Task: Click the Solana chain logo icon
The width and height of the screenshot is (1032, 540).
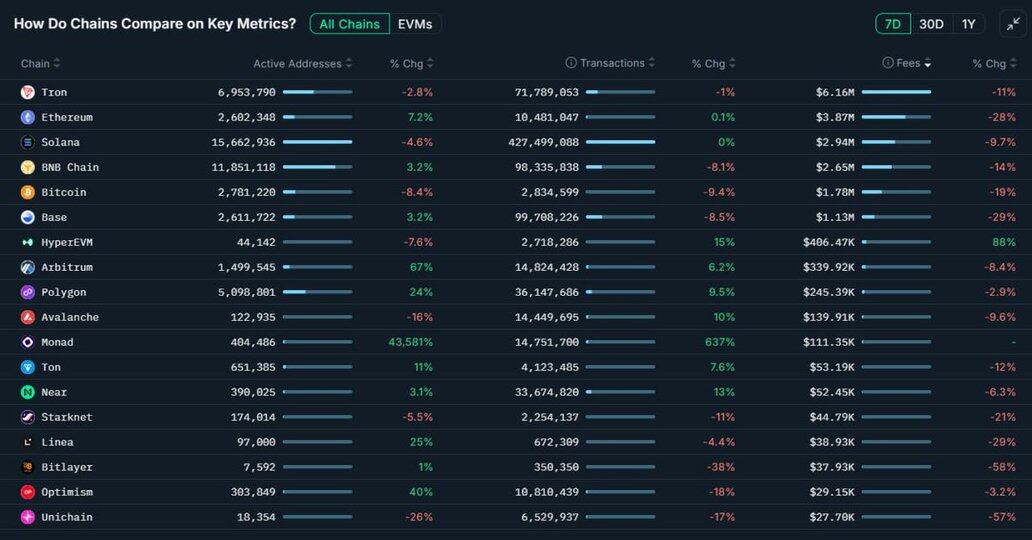Action: [27, 142]
